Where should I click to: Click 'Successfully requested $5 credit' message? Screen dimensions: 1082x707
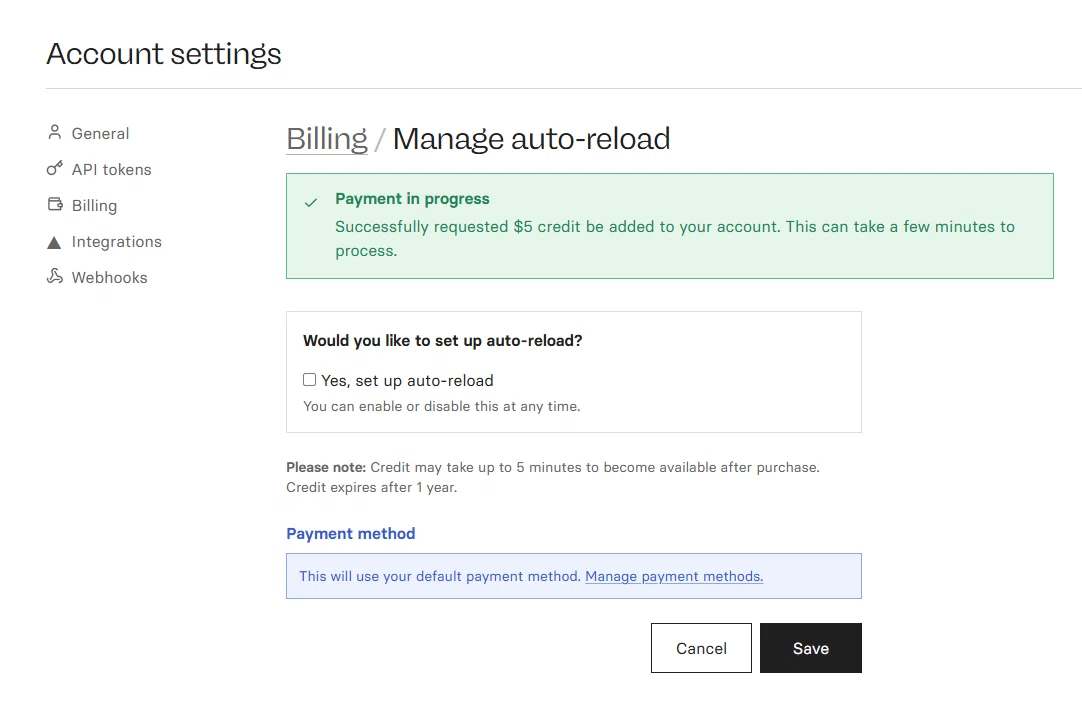[675, 238]
